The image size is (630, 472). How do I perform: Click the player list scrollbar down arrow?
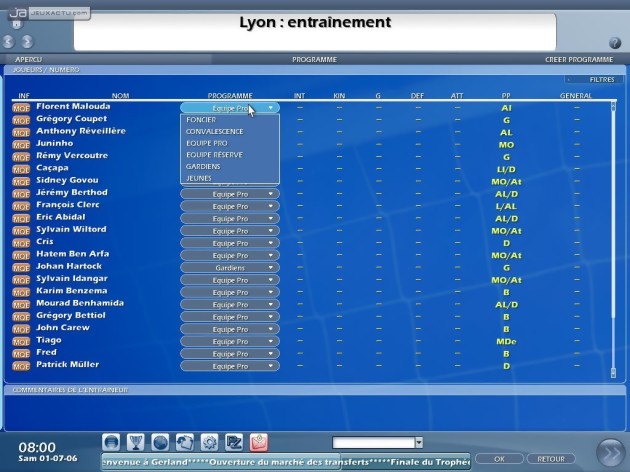pyautogui.click(x=613, y=373)
